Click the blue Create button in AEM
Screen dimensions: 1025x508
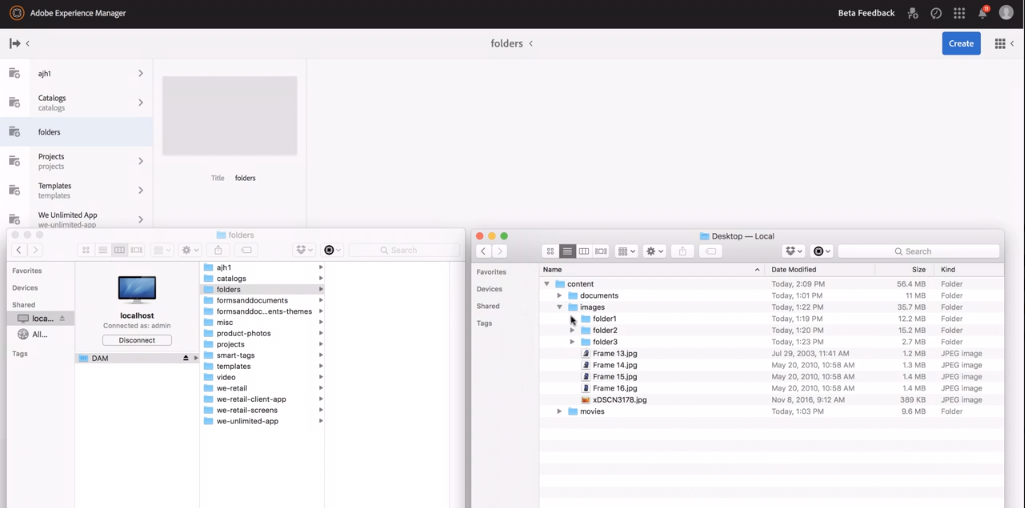coord(961,44)
